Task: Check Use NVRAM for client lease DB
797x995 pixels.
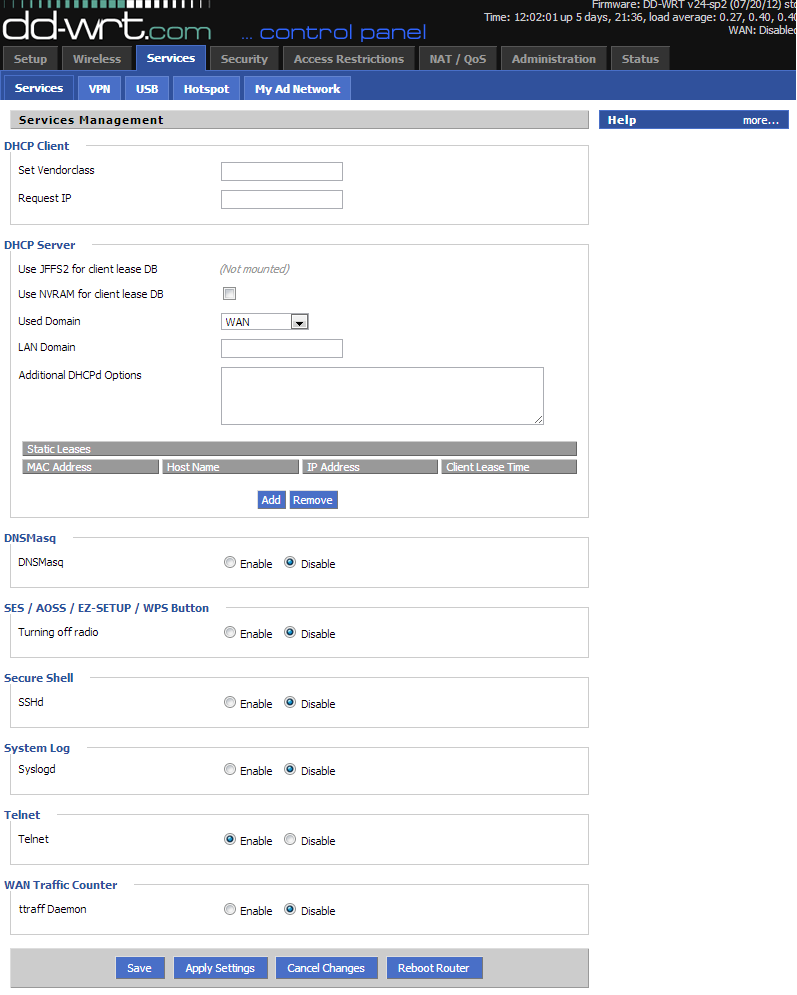Action: click(x=229, y=294)
